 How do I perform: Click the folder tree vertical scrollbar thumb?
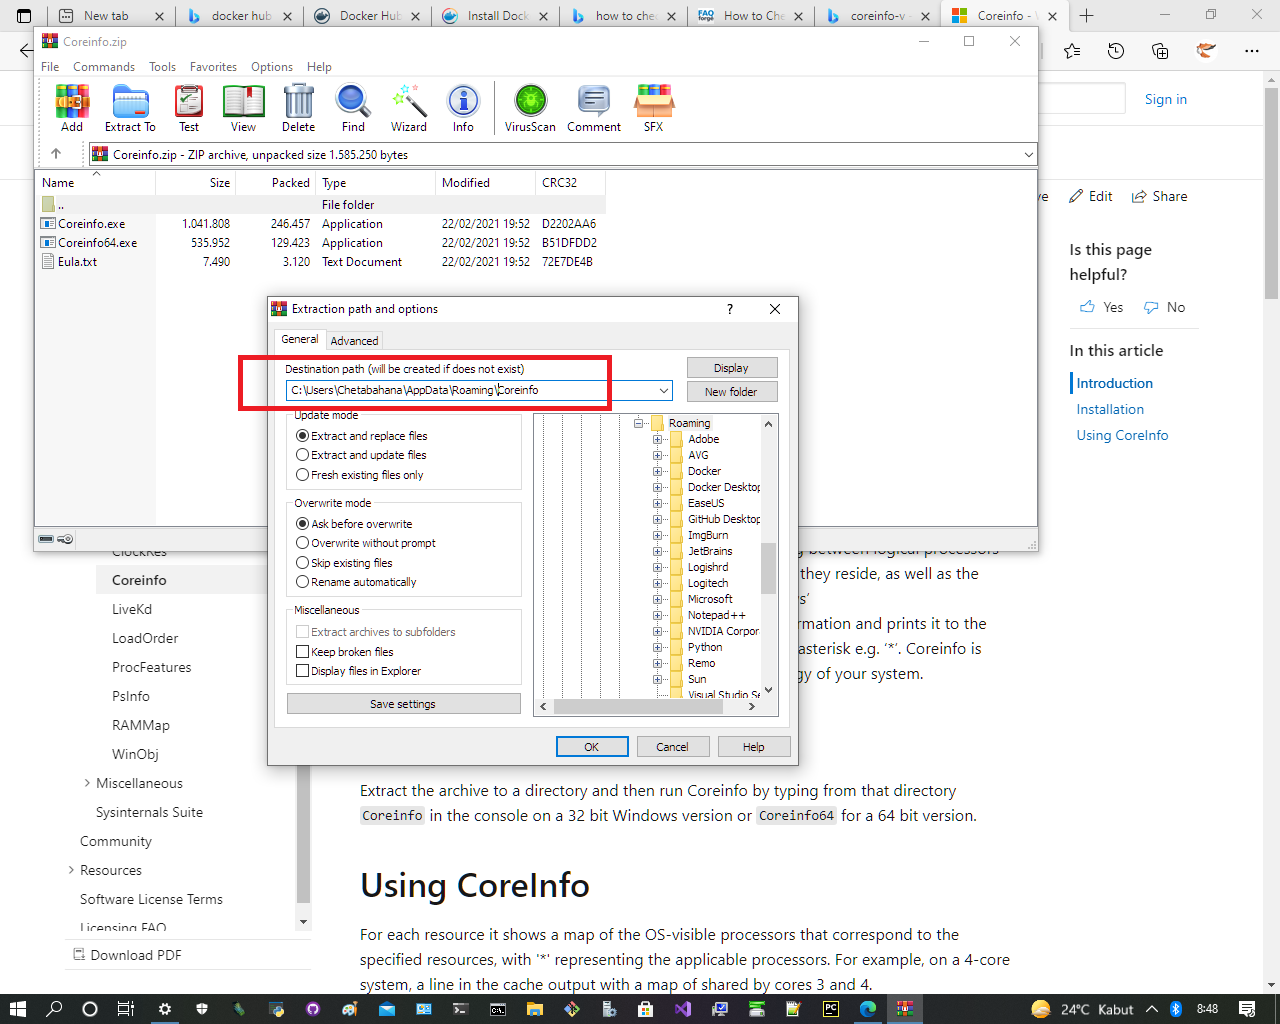[x=768, y=568]
